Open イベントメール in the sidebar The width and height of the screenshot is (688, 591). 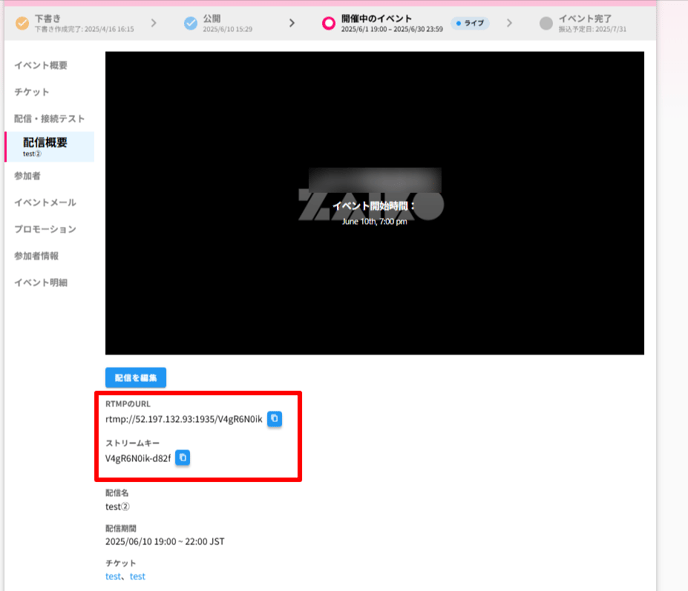45,202
